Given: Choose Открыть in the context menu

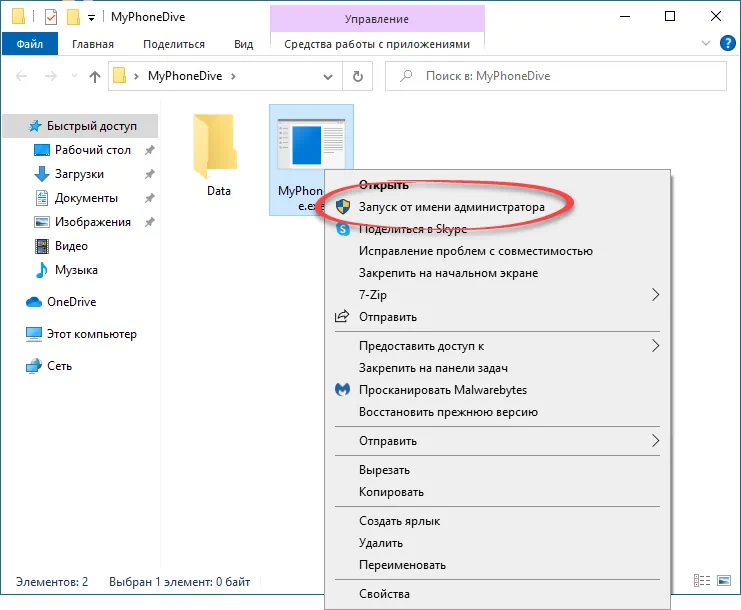Looking at the screenshot, I should point(383,185).
